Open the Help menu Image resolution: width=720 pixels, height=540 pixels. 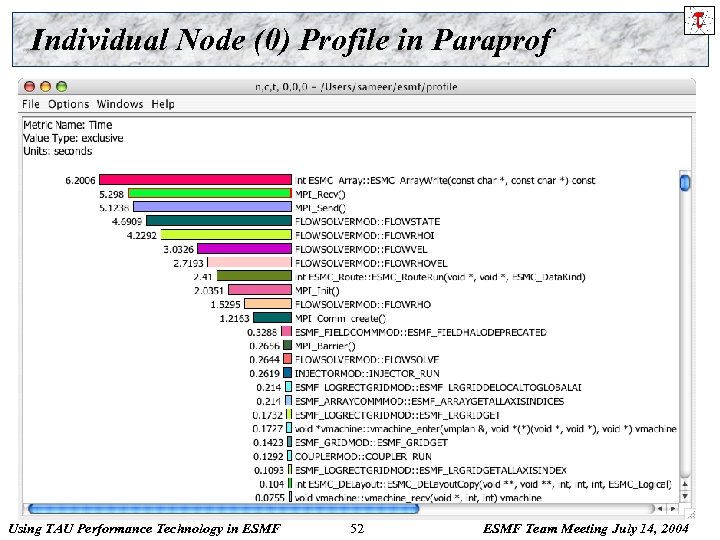tap(163, 104)
